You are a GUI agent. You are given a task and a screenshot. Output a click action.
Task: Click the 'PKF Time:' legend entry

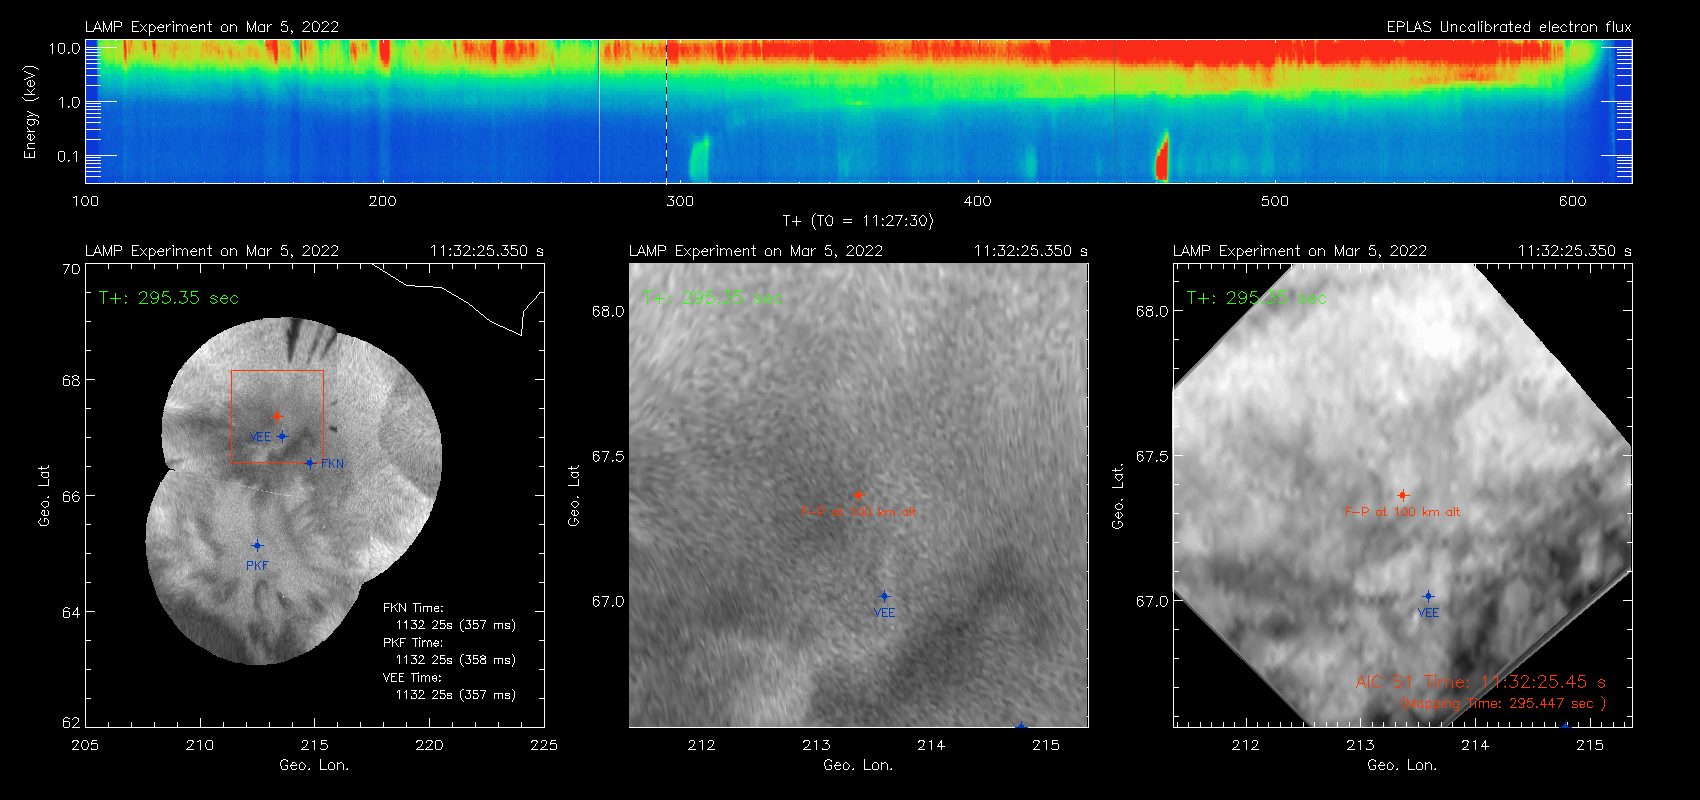pos(413,643)
